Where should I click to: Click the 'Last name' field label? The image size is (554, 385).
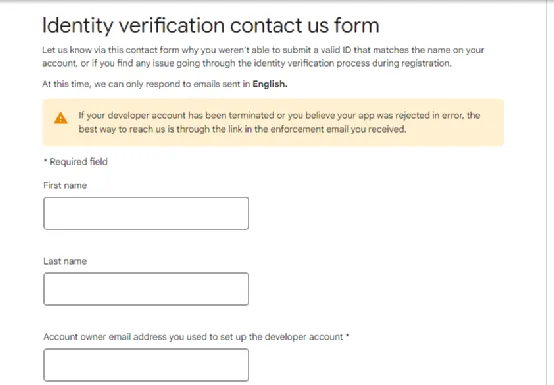coord(65,261)
